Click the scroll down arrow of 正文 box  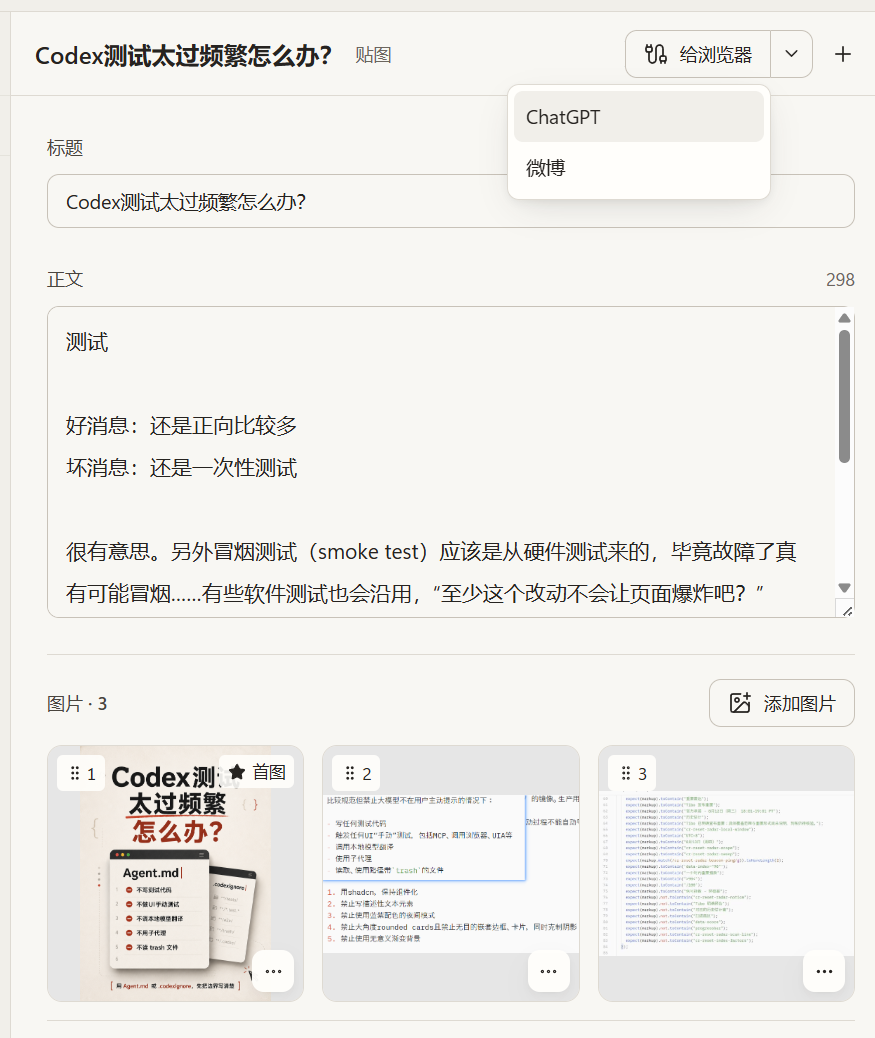click(x=844, y=588)
